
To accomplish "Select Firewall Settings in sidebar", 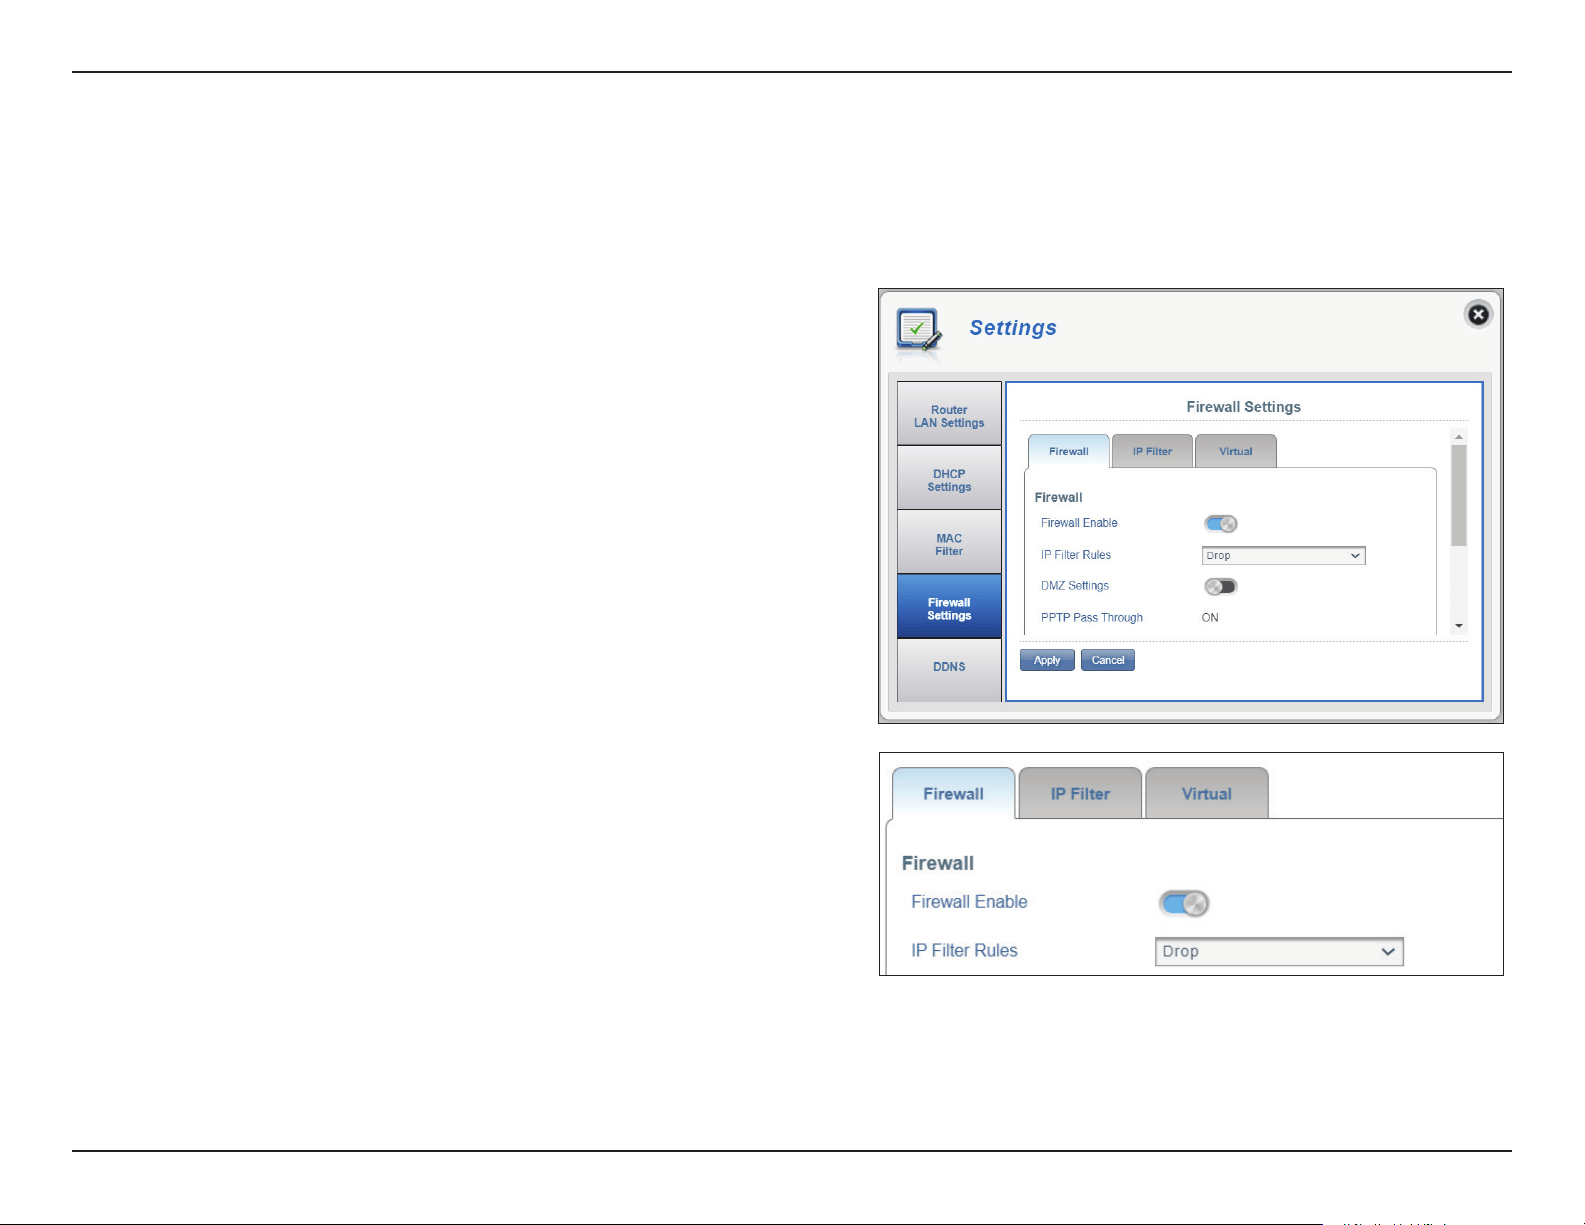I will (x=949, y=607).
